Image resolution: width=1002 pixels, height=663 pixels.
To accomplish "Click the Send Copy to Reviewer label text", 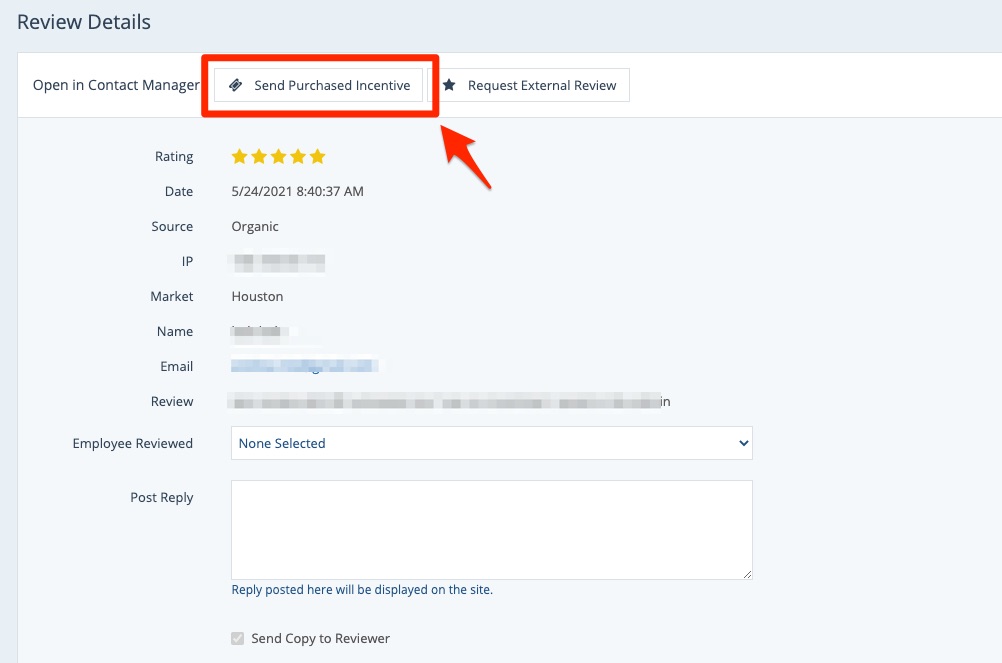I will (320, 639).
